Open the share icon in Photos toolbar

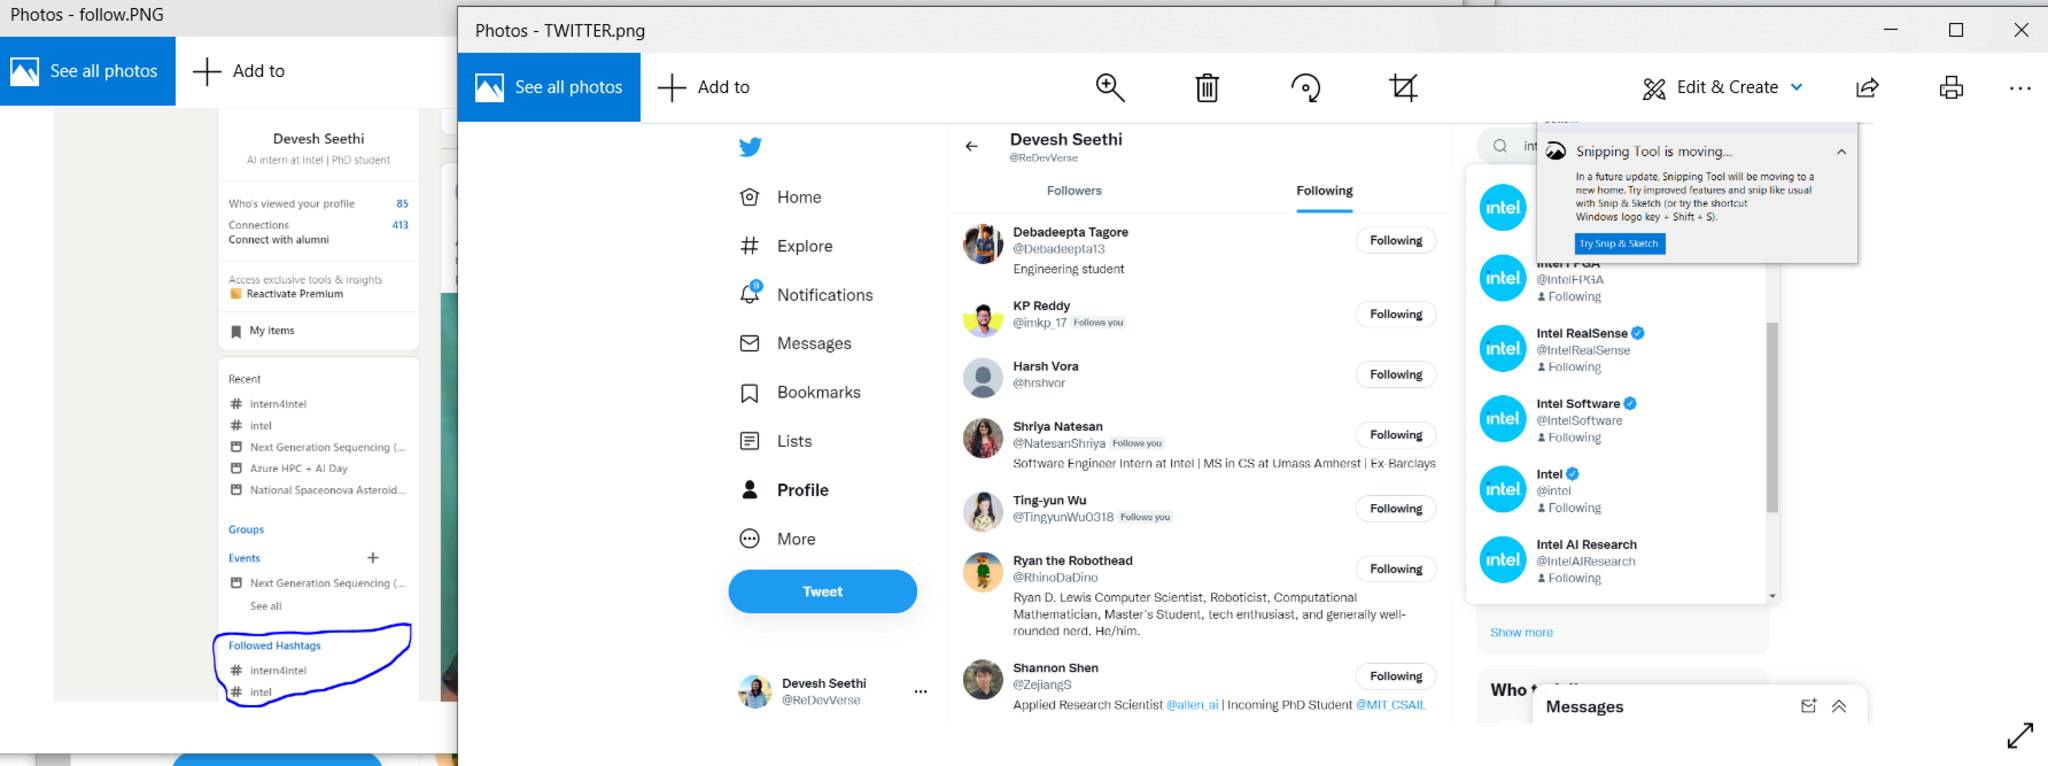(1867, 88)
